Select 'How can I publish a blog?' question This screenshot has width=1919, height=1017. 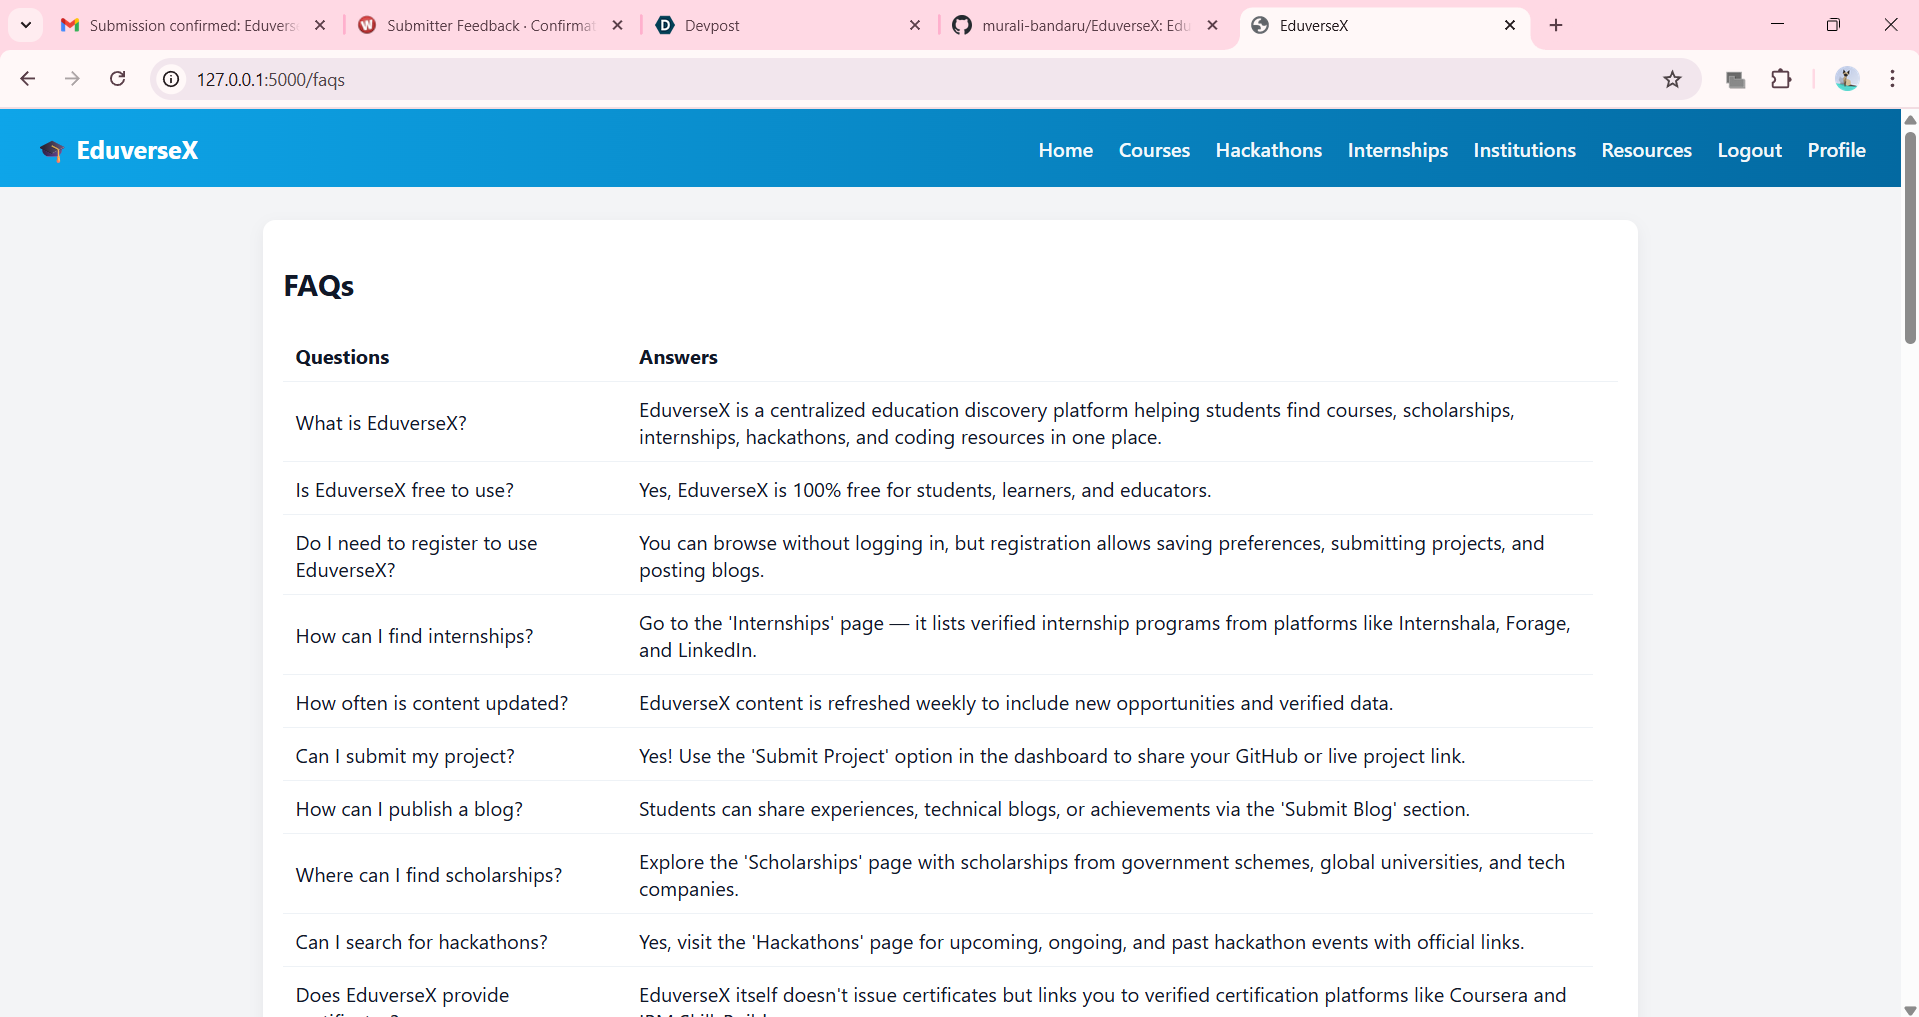[409, 809]
